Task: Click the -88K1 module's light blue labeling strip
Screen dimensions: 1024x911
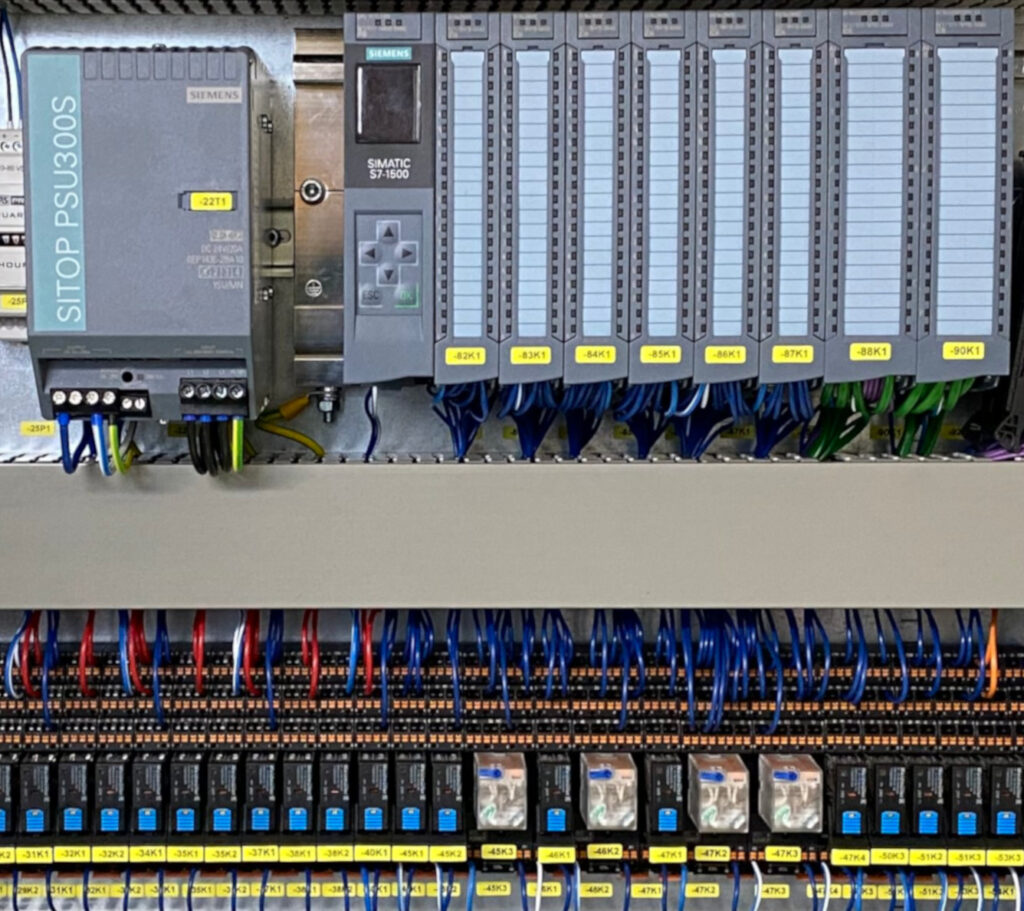Action: tap(873, 190)
